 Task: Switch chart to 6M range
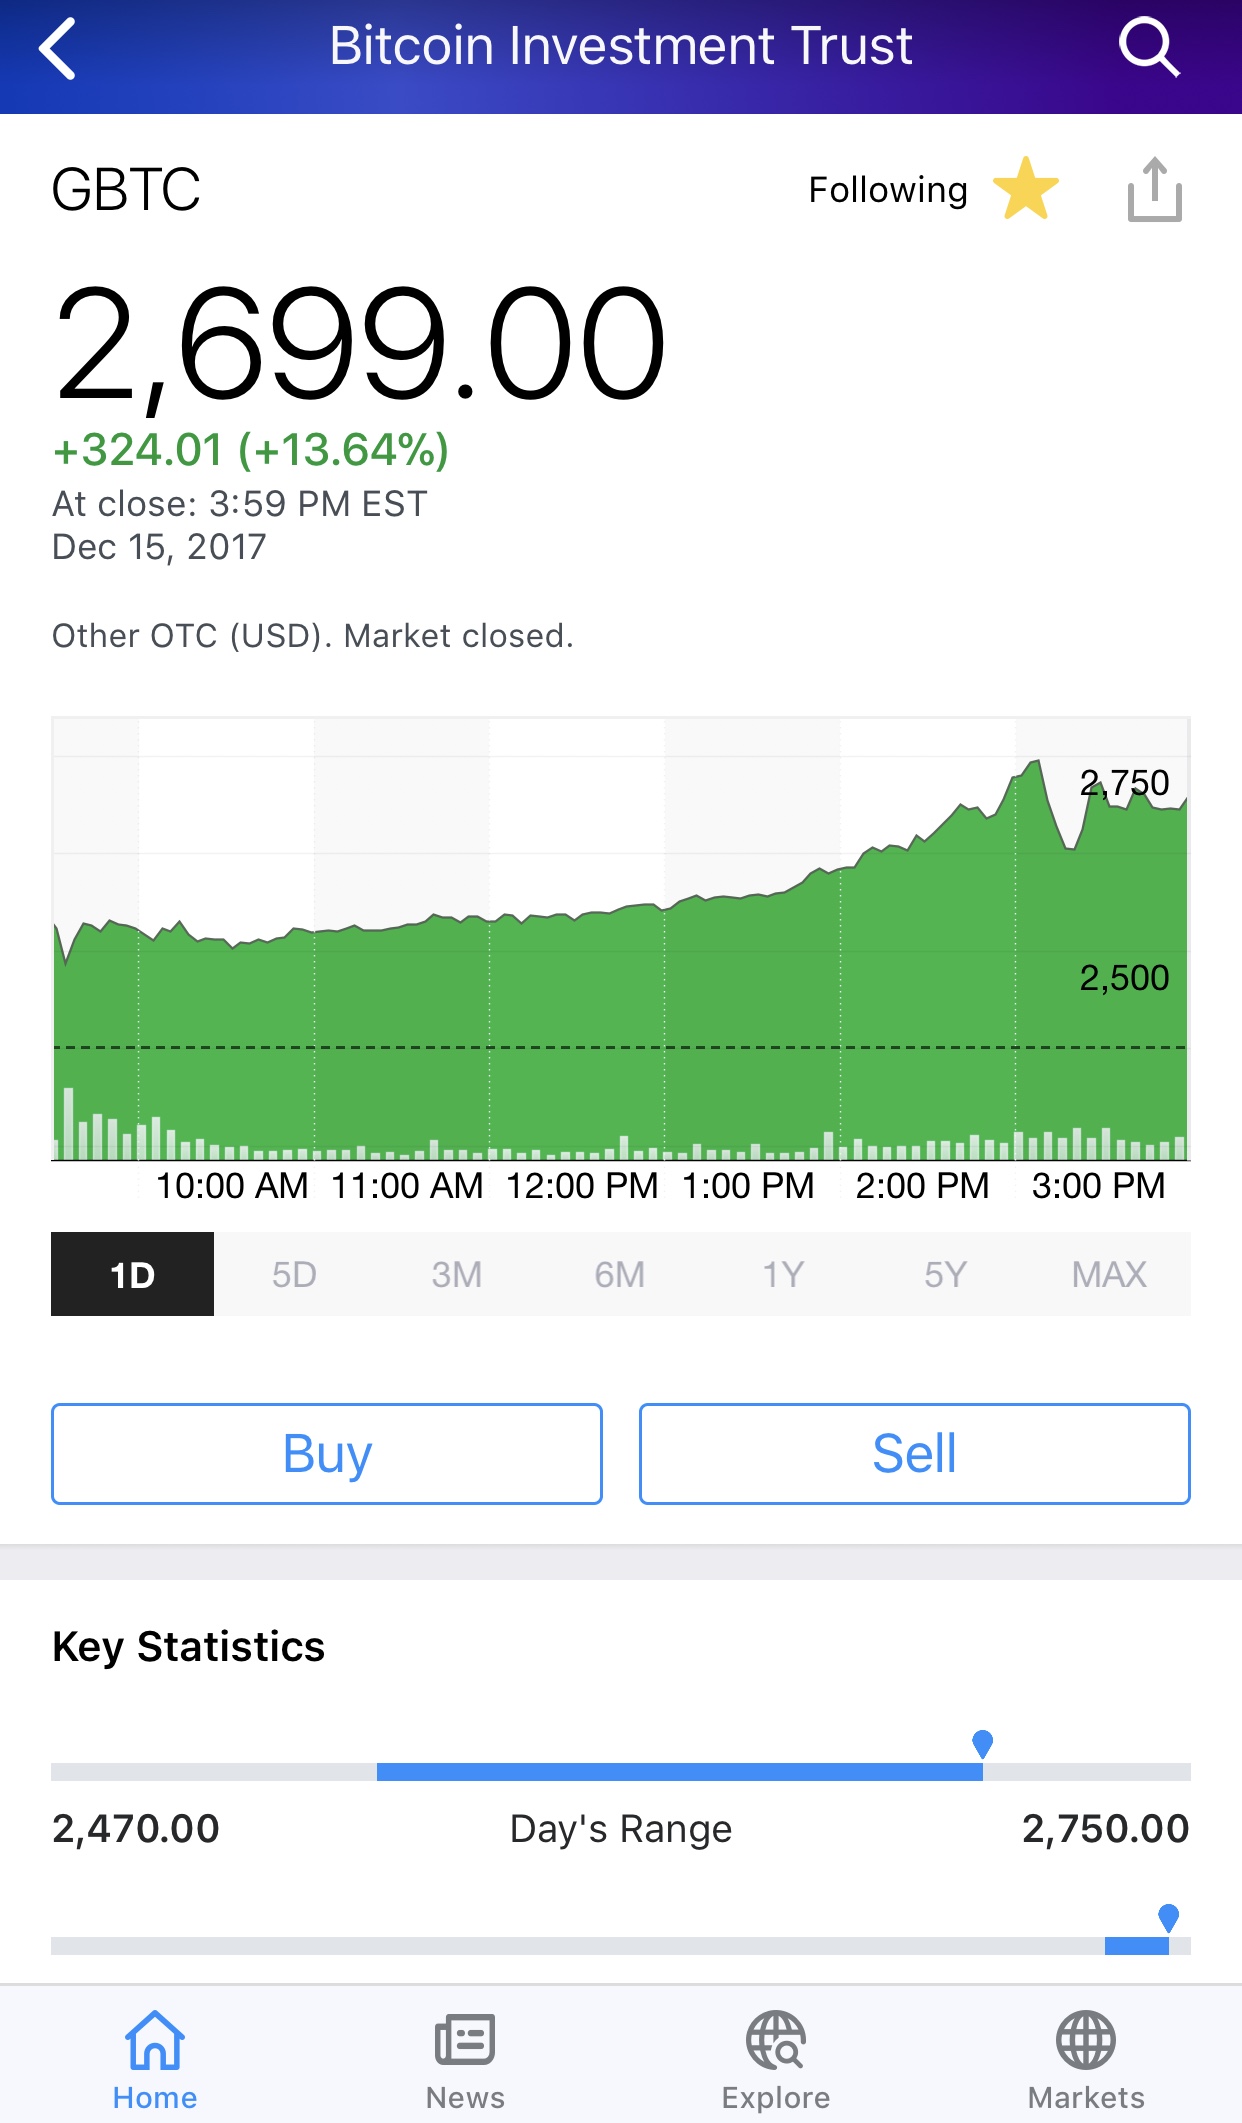click(620, 1274)
